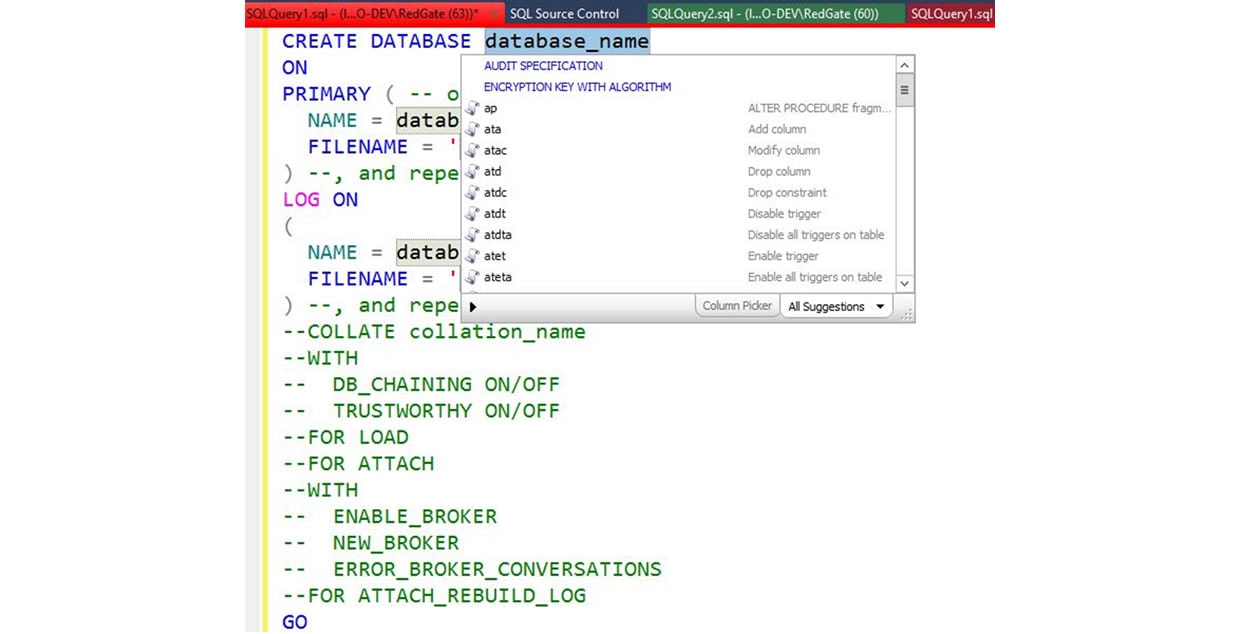Click the '-- ERROR_BROKER_CONVERSATIONS' comment
This screenshot has width=1240, height=634.
pos(472,569)
